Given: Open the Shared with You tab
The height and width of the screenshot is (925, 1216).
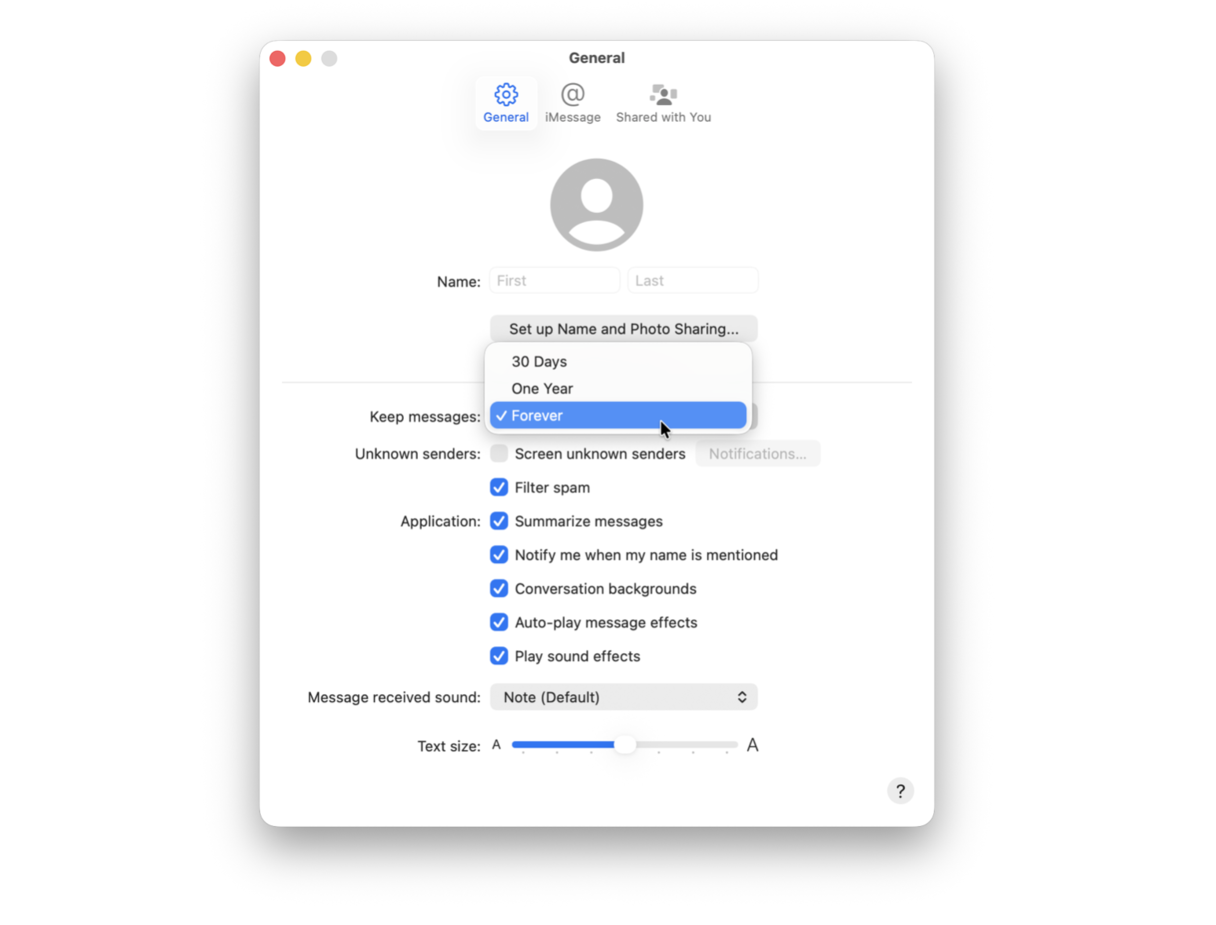Looking at the screenshot, I should (663, 100).
